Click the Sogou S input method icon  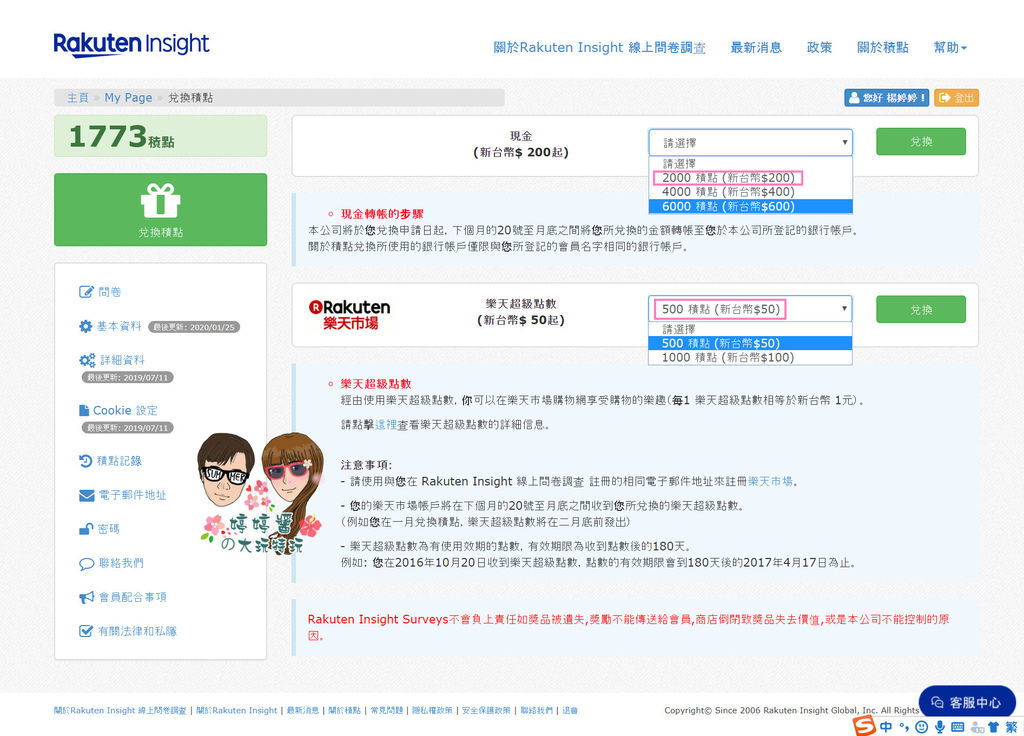coord(865,726)
